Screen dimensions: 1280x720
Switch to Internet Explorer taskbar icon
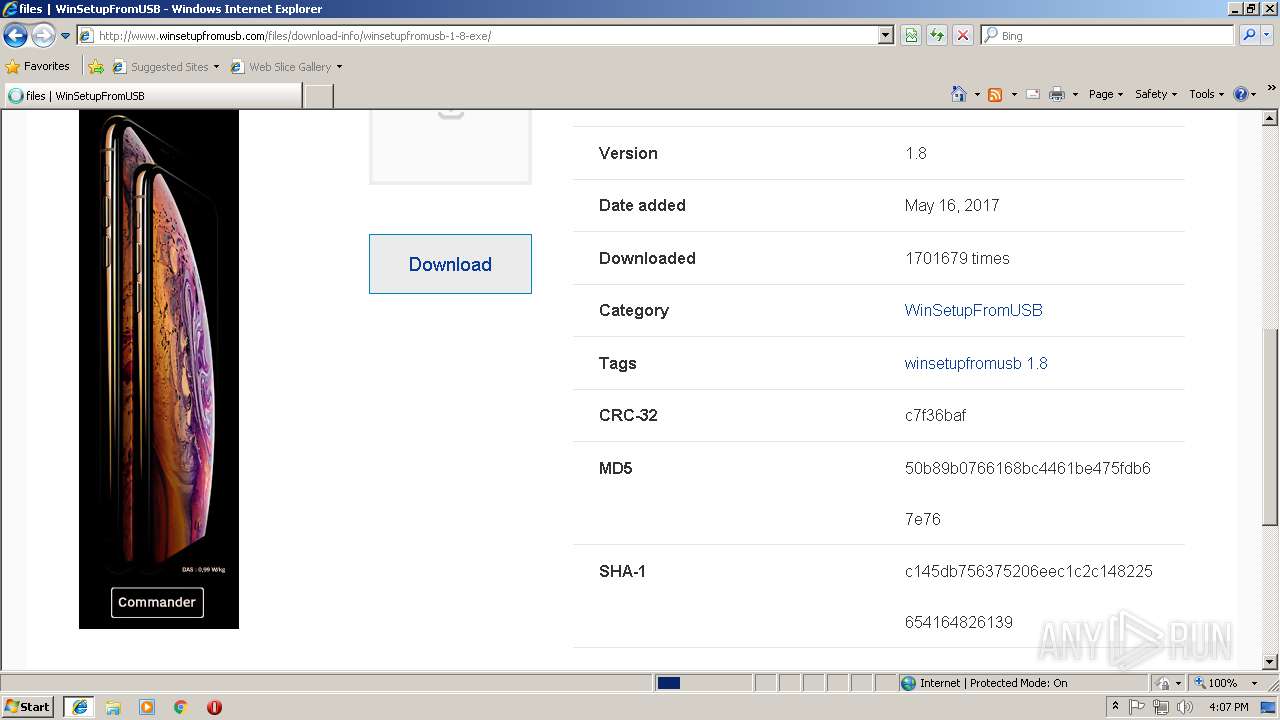click(79, 707)
